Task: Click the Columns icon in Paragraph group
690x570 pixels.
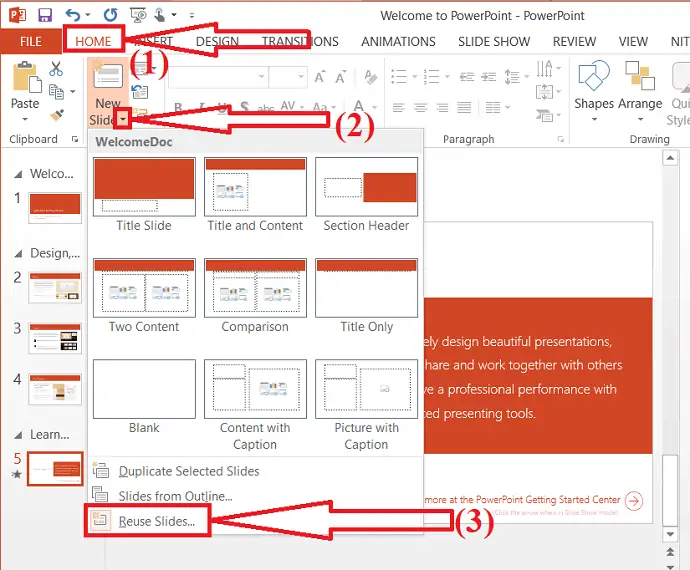Action: (x=493, y=107)
